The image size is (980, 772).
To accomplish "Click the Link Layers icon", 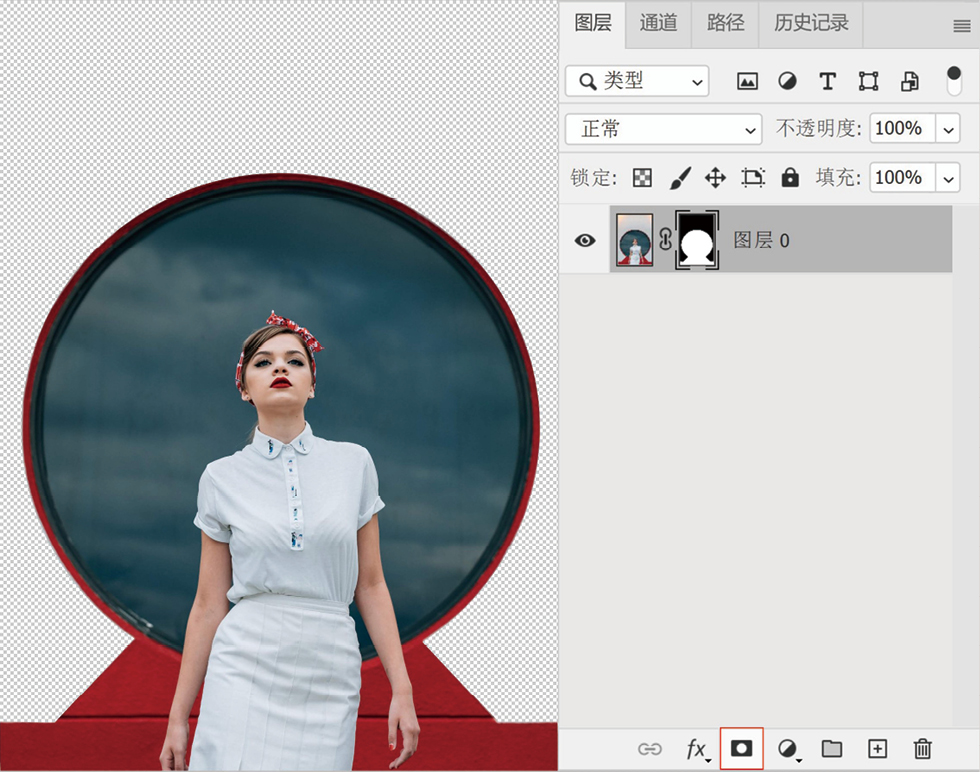I will pos(650,748).
